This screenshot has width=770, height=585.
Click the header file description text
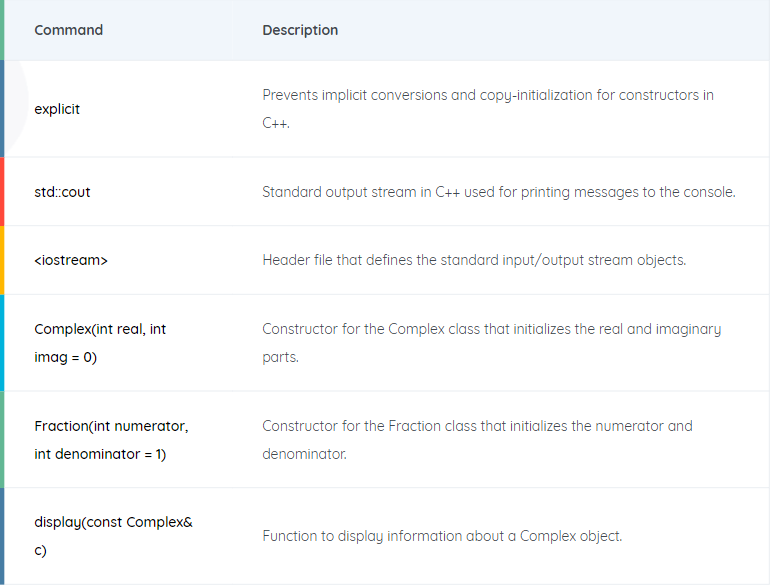pos(474,260)
